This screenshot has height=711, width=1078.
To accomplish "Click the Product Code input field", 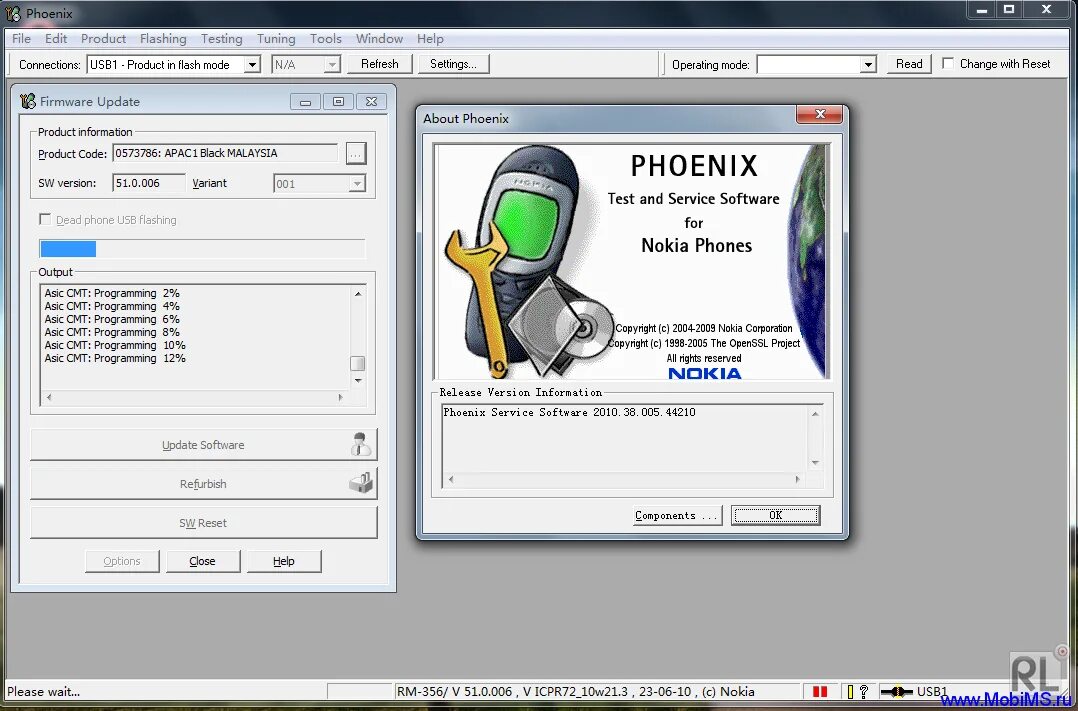I will coord(225,153).
